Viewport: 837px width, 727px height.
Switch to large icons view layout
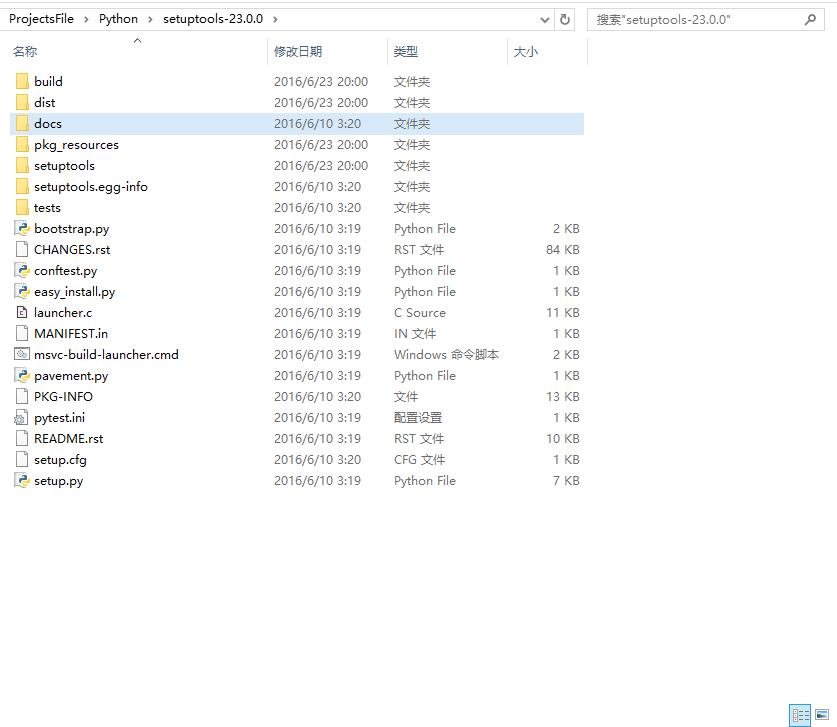click(823, 715)
